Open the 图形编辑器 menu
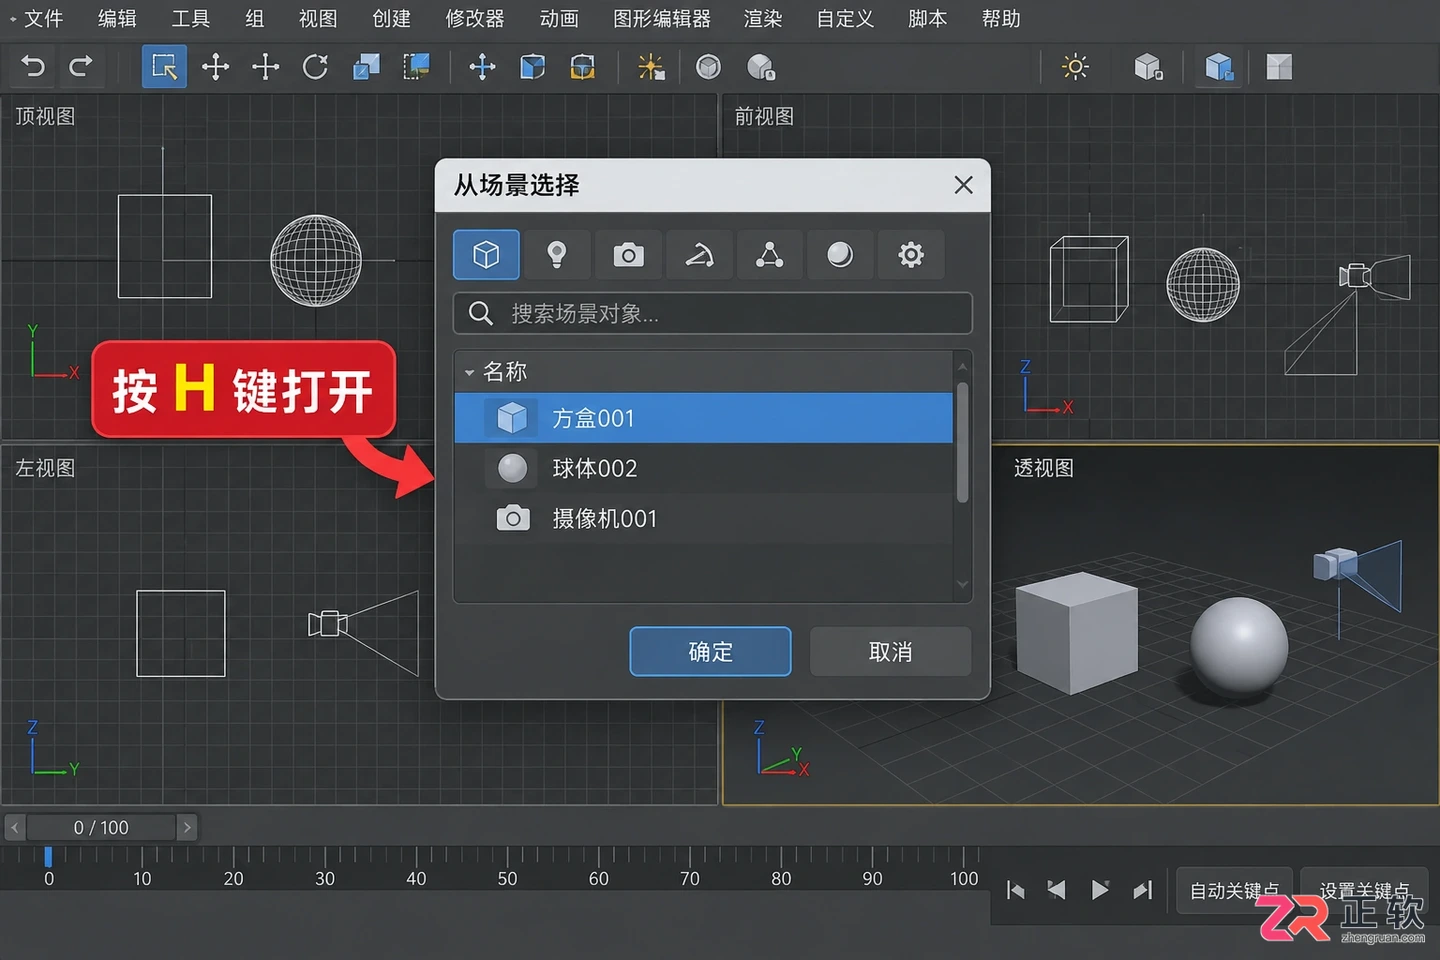This screenshot has width=1440, height=960. tap(662, 19)
